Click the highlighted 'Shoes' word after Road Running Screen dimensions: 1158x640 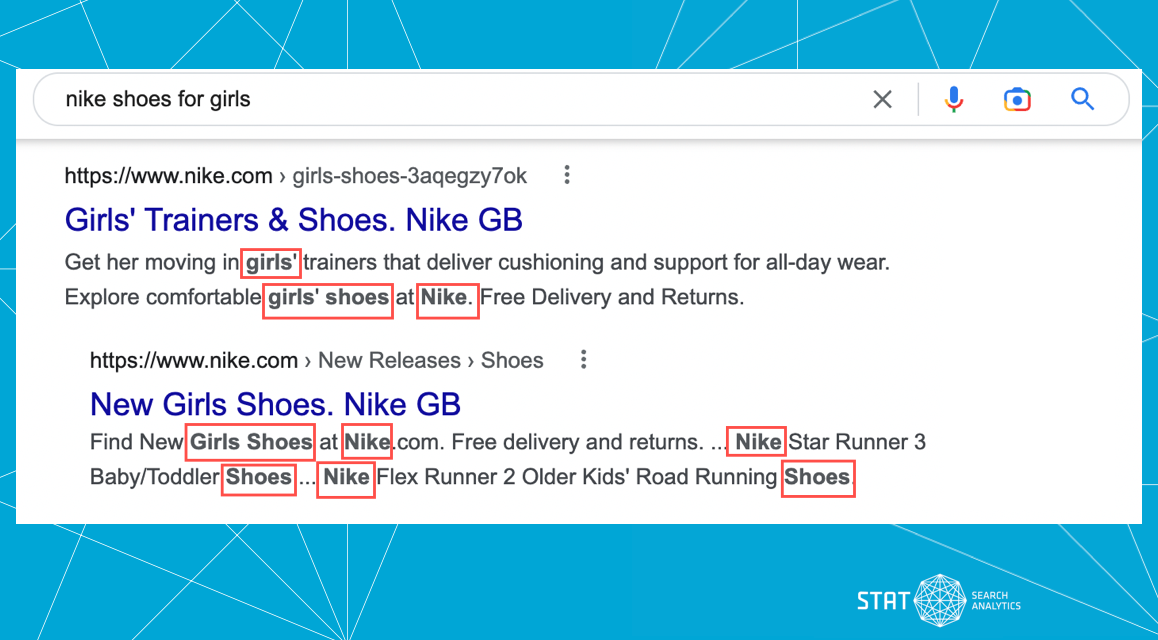coord(817,477)
